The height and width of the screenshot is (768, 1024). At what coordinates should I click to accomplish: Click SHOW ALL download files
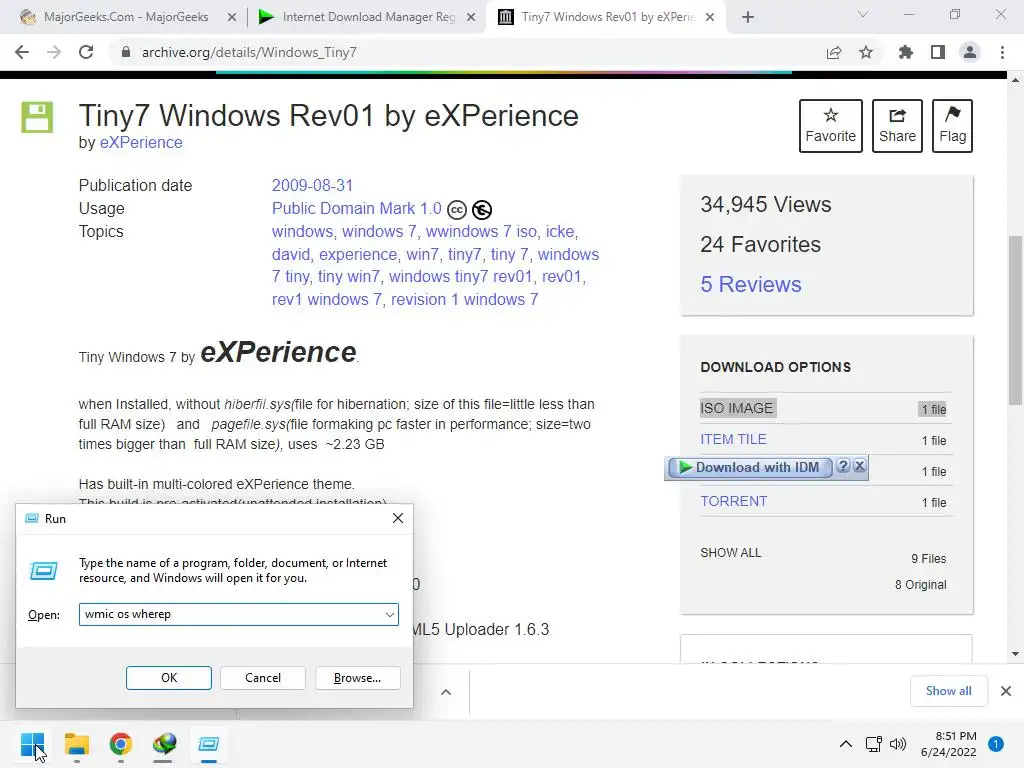click(731, 552)
